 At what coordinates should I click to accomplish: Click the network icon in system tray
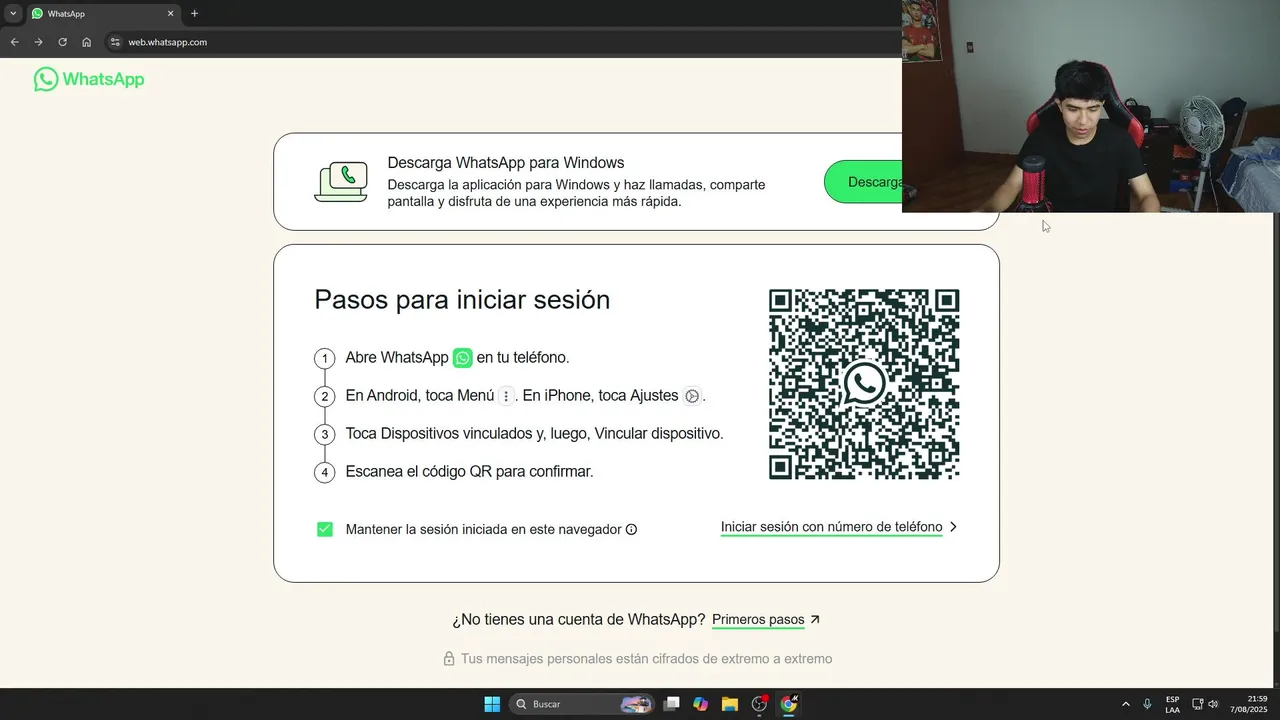click(1198, 704)
